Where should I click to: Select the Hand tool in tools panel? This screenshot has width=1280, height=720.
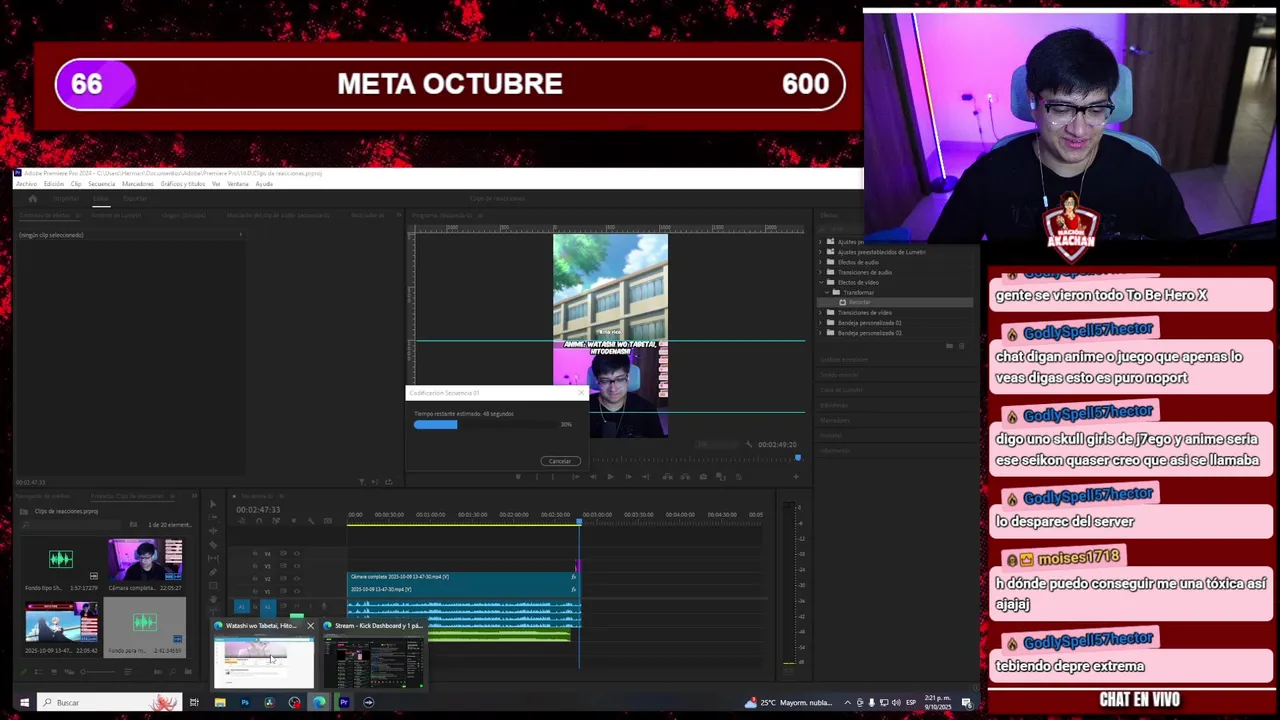coord(213,599)
